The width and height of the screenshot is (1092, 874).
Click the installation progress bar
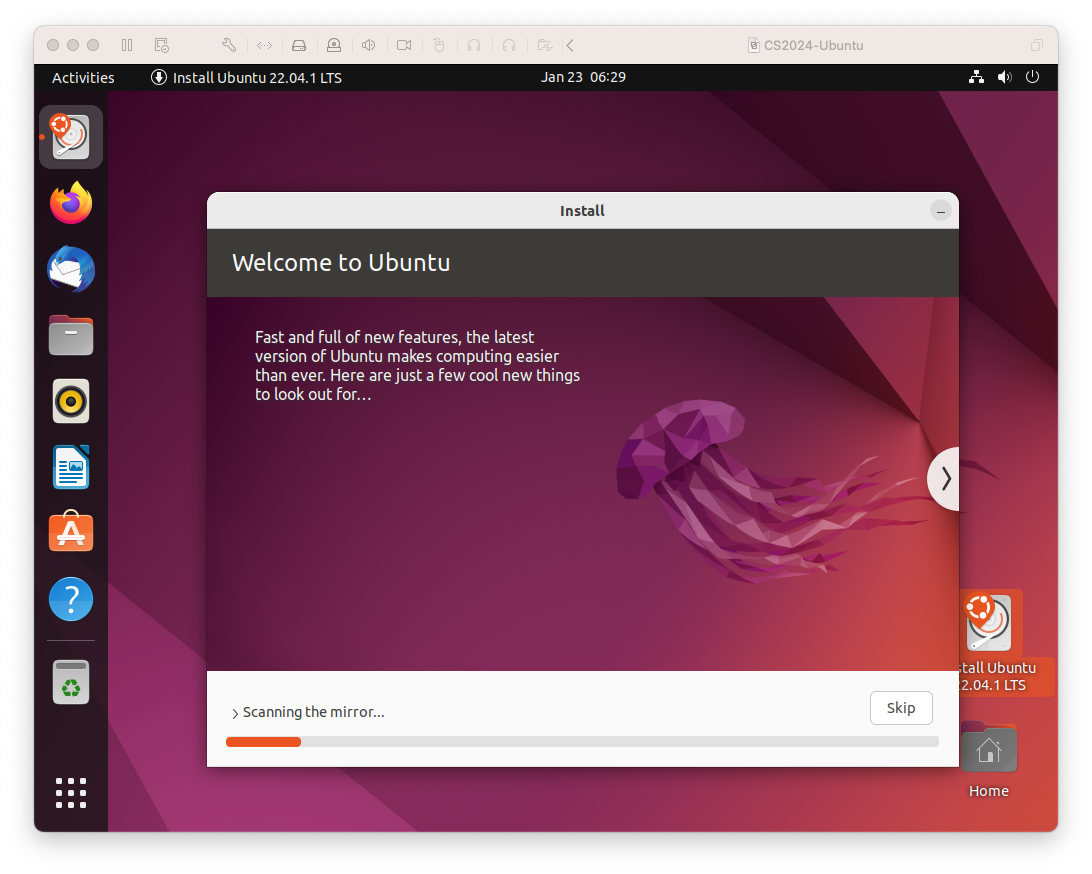(582, 742)
